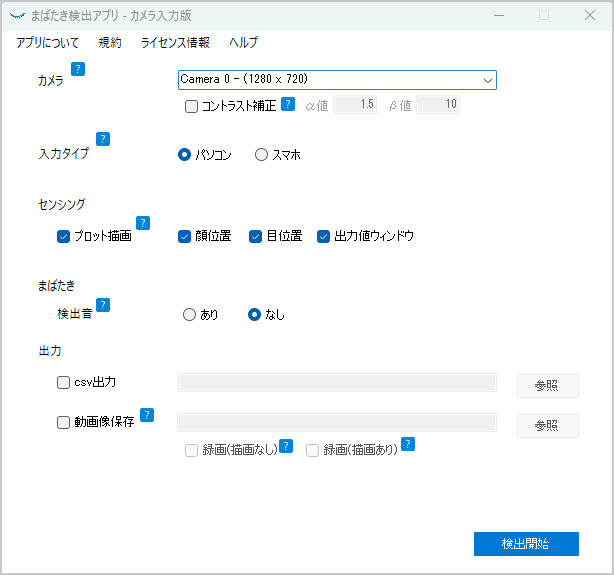The width and height of the screenshot is (614, 575).
Task: Open help for 録画(描画あり)
Action: pos(408,444)
